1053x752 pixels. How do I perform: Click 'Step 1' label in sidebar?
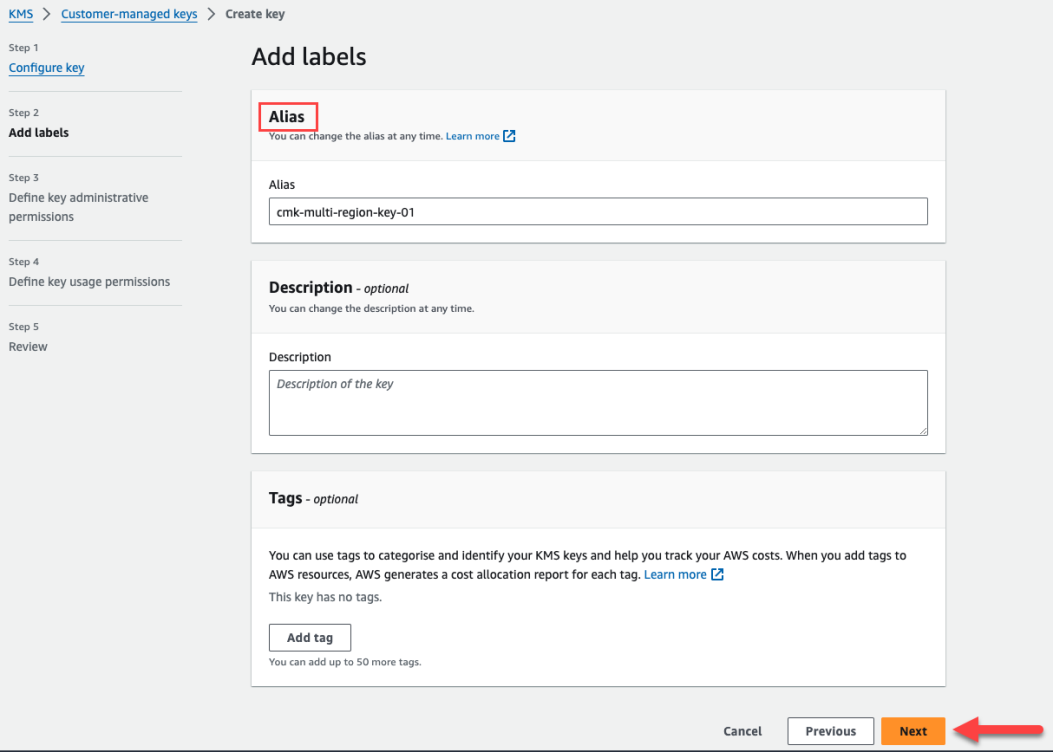[x=24, y=48]
